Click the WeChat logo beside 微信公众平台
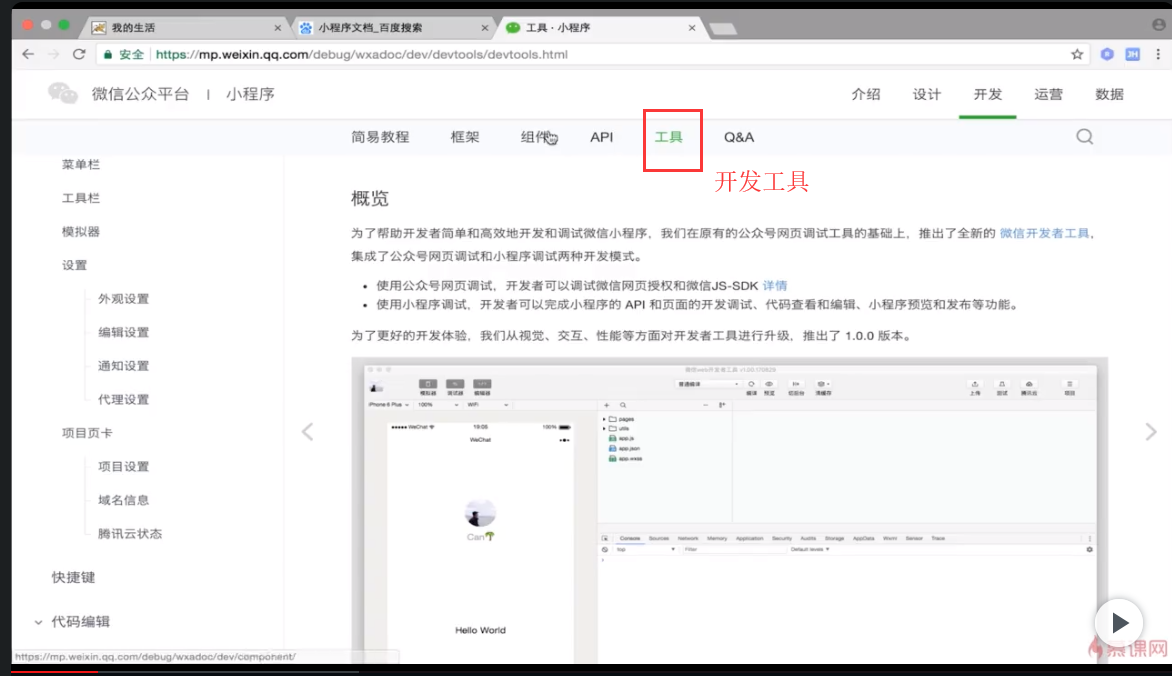The image size is (1172, 676). [63, 93]
